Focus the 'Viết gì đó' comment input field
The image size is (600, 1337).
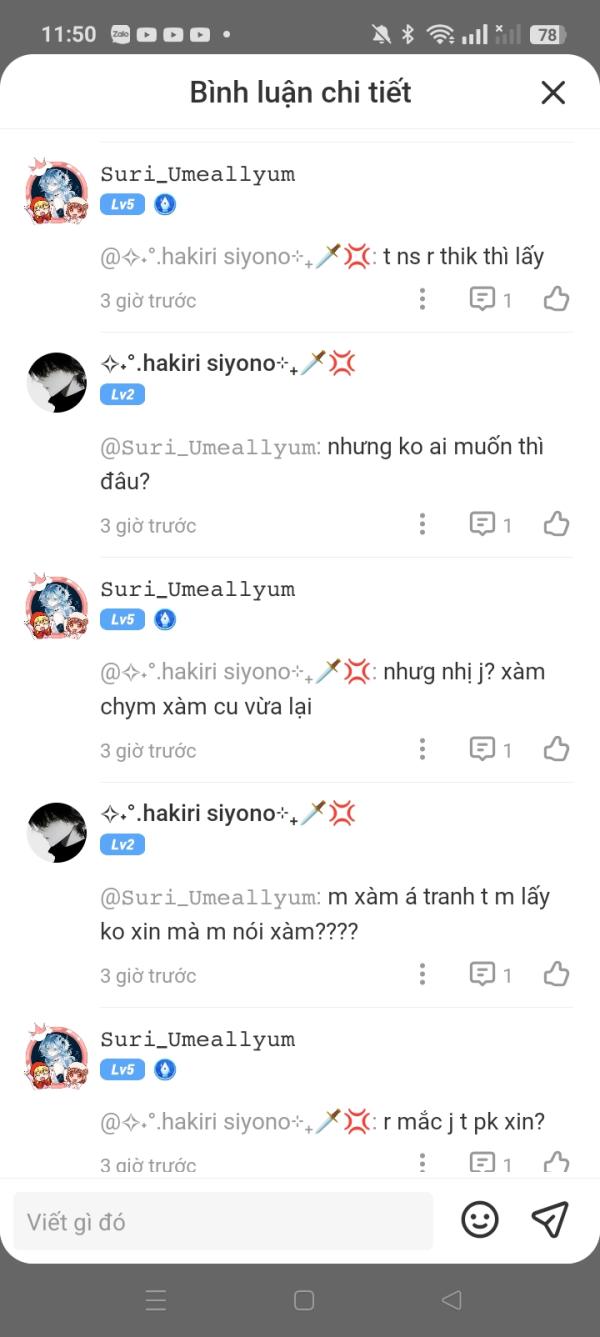click(223, 1221)
